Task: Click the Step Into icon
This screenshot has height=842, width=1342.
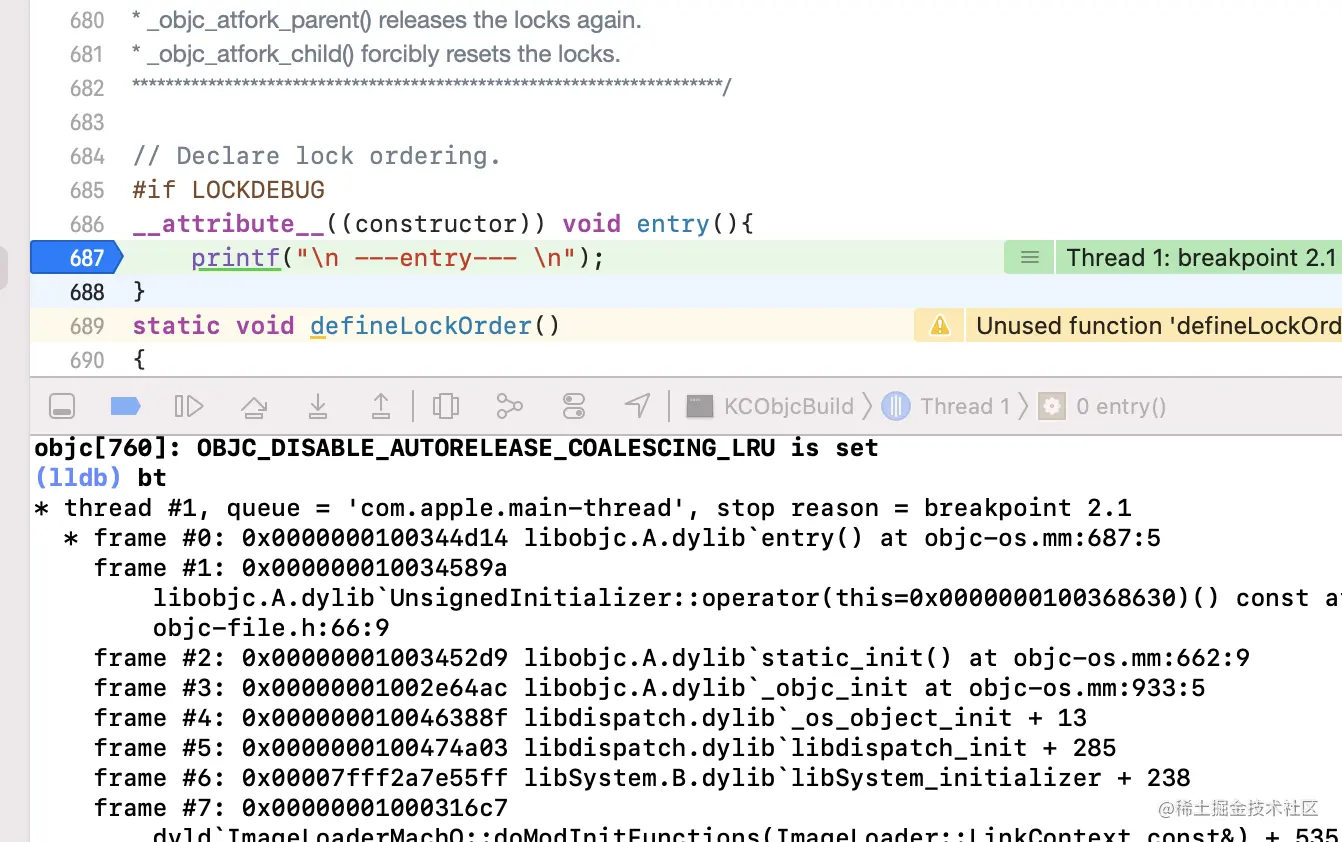Action: pyautogui.click(x=318, y=405)
